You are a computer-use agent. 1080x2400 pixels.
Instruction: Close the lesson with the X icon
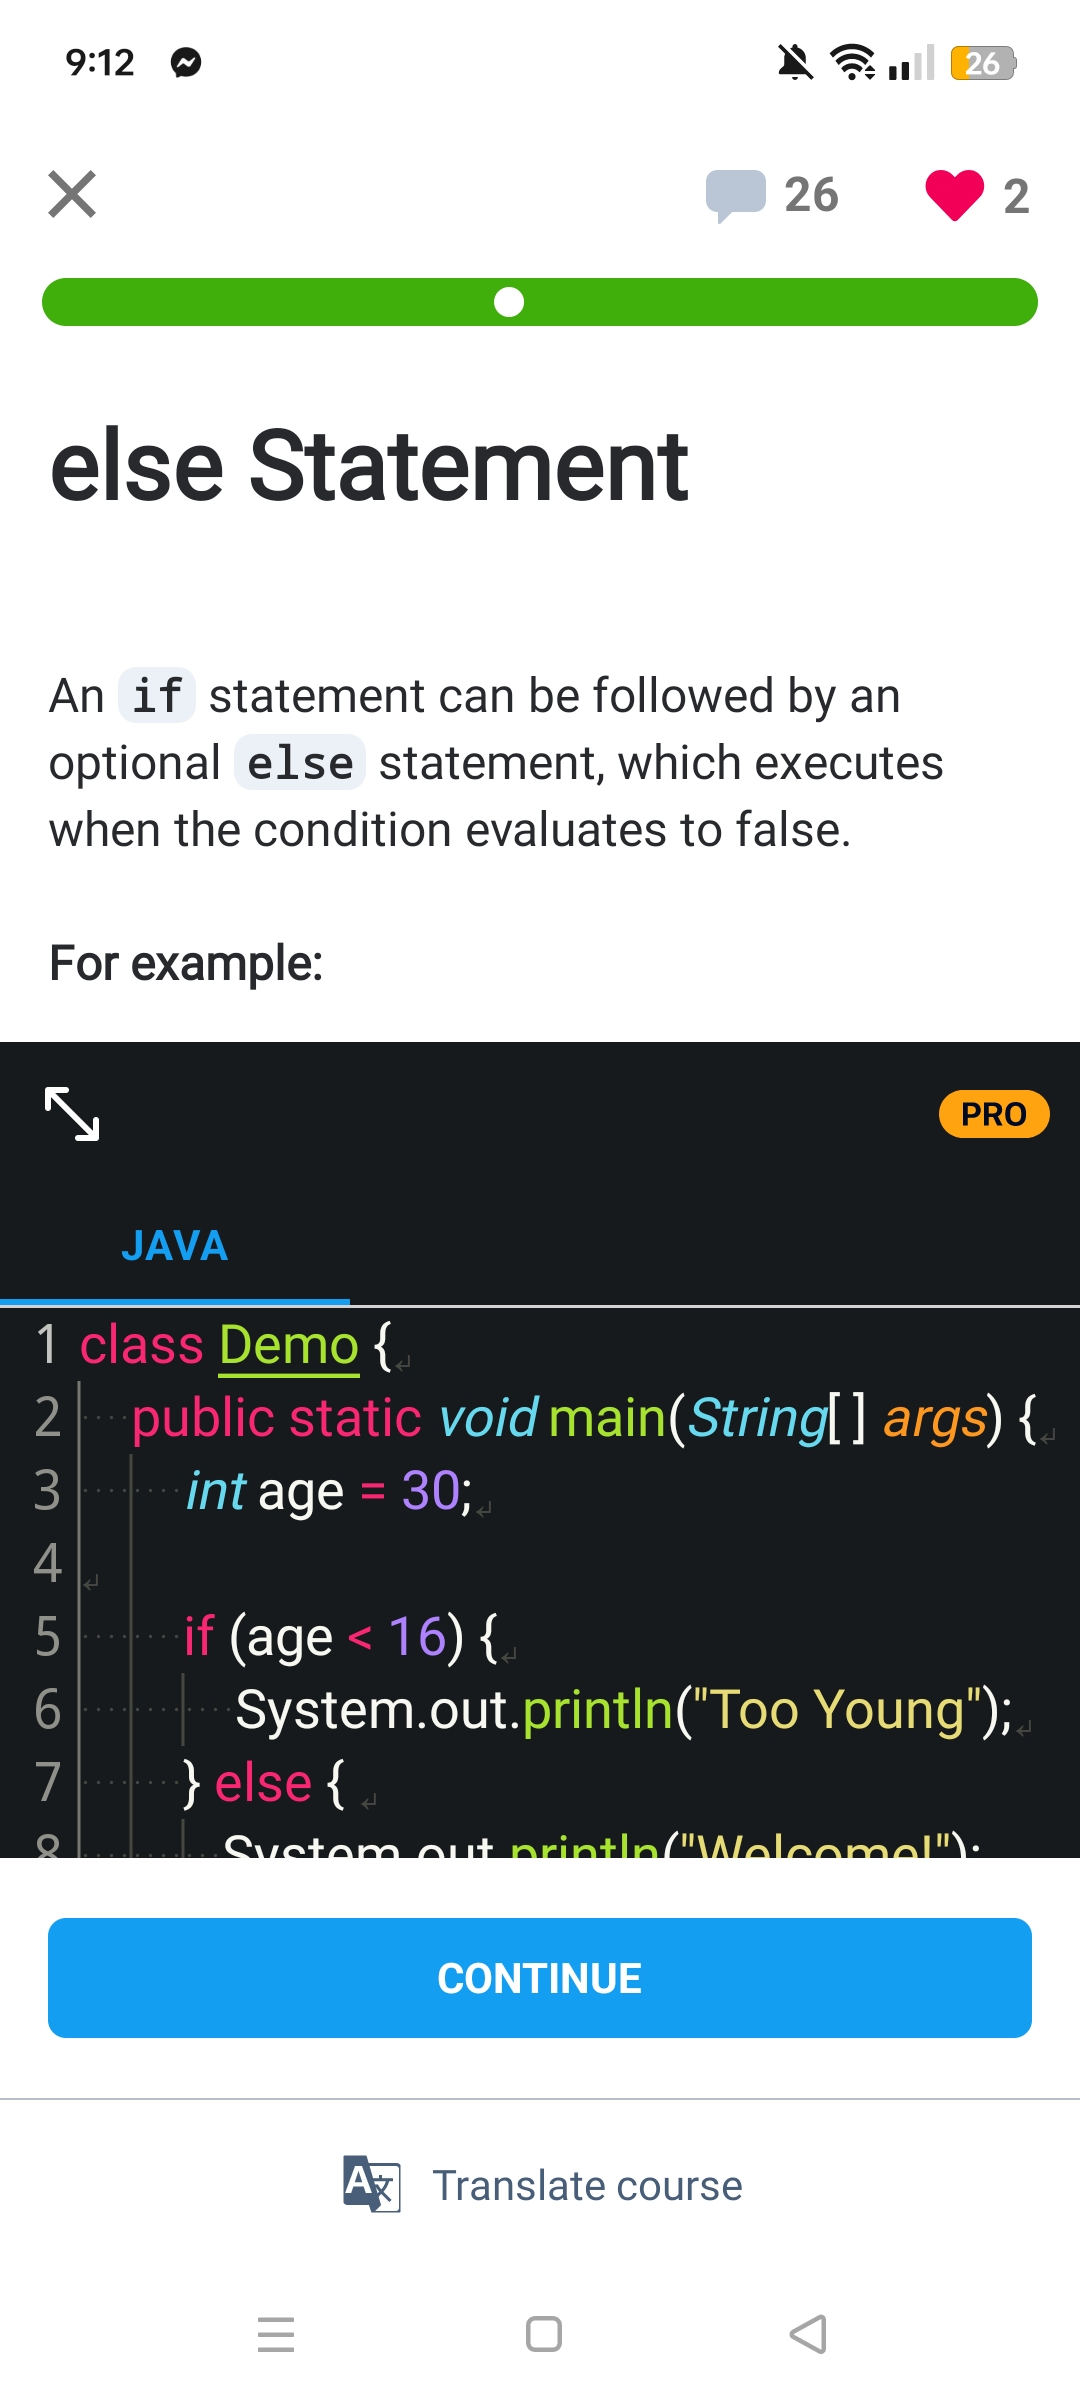tap(72, 194)
